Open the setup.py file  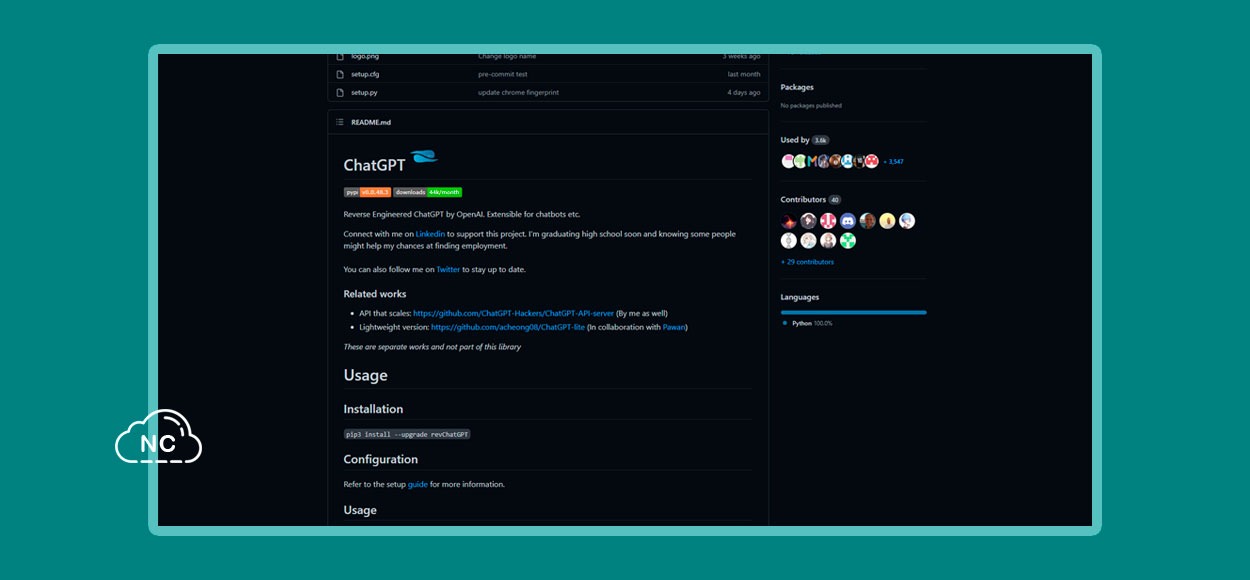click(364, 92)
